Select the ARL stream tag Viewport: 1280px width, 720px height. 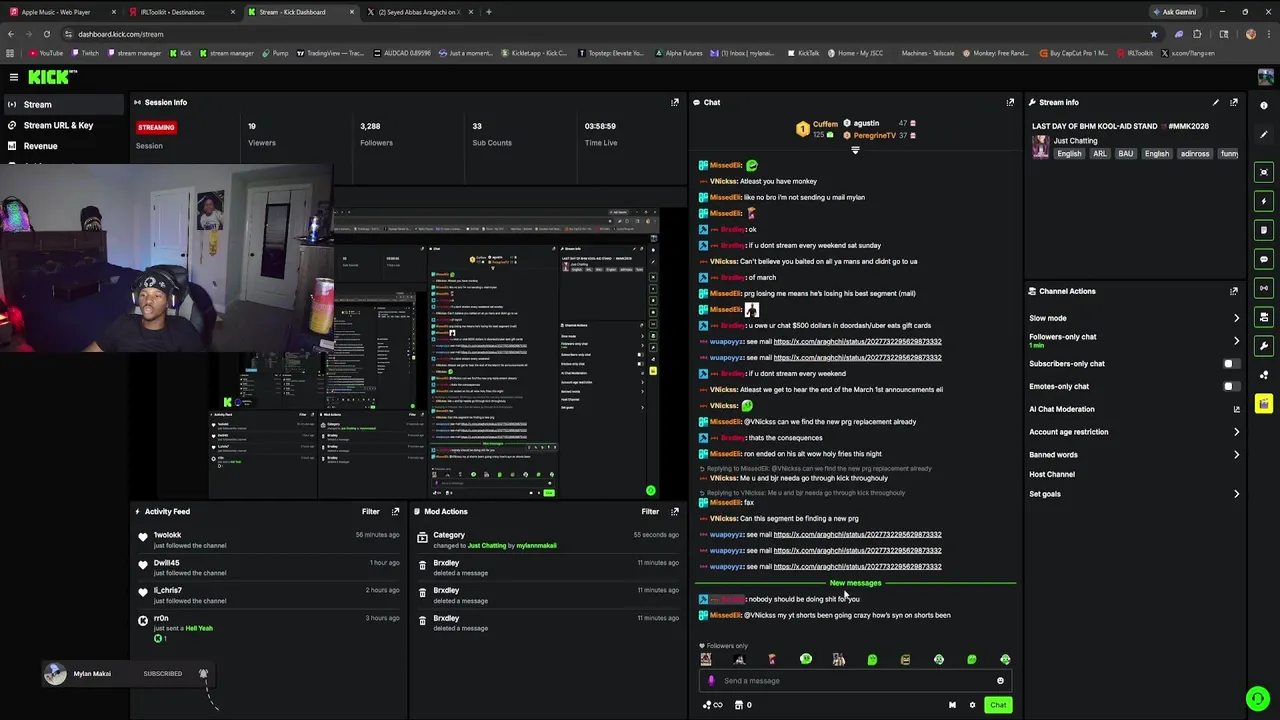1100,154
